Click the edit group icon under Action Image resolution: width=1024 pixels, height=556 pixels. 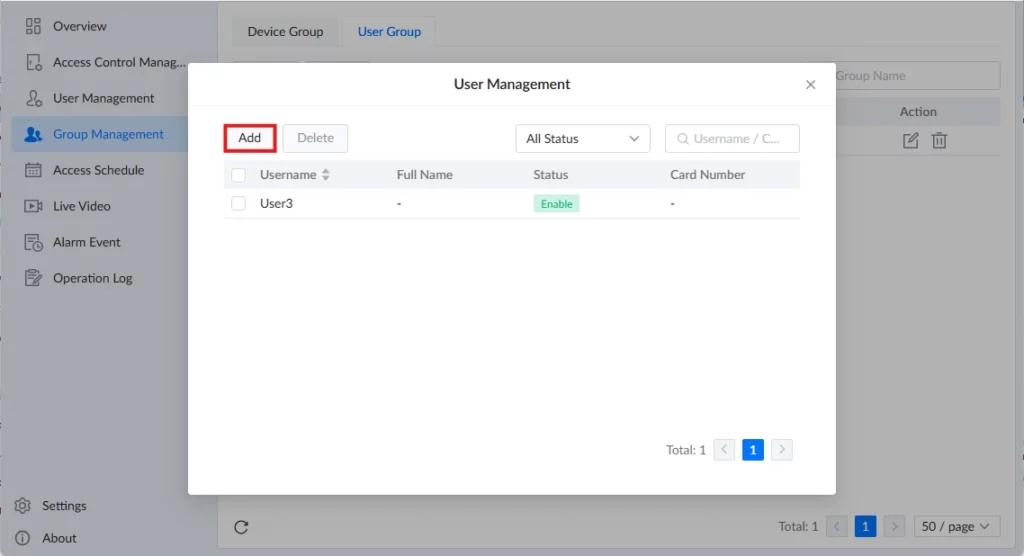(910, 140)
